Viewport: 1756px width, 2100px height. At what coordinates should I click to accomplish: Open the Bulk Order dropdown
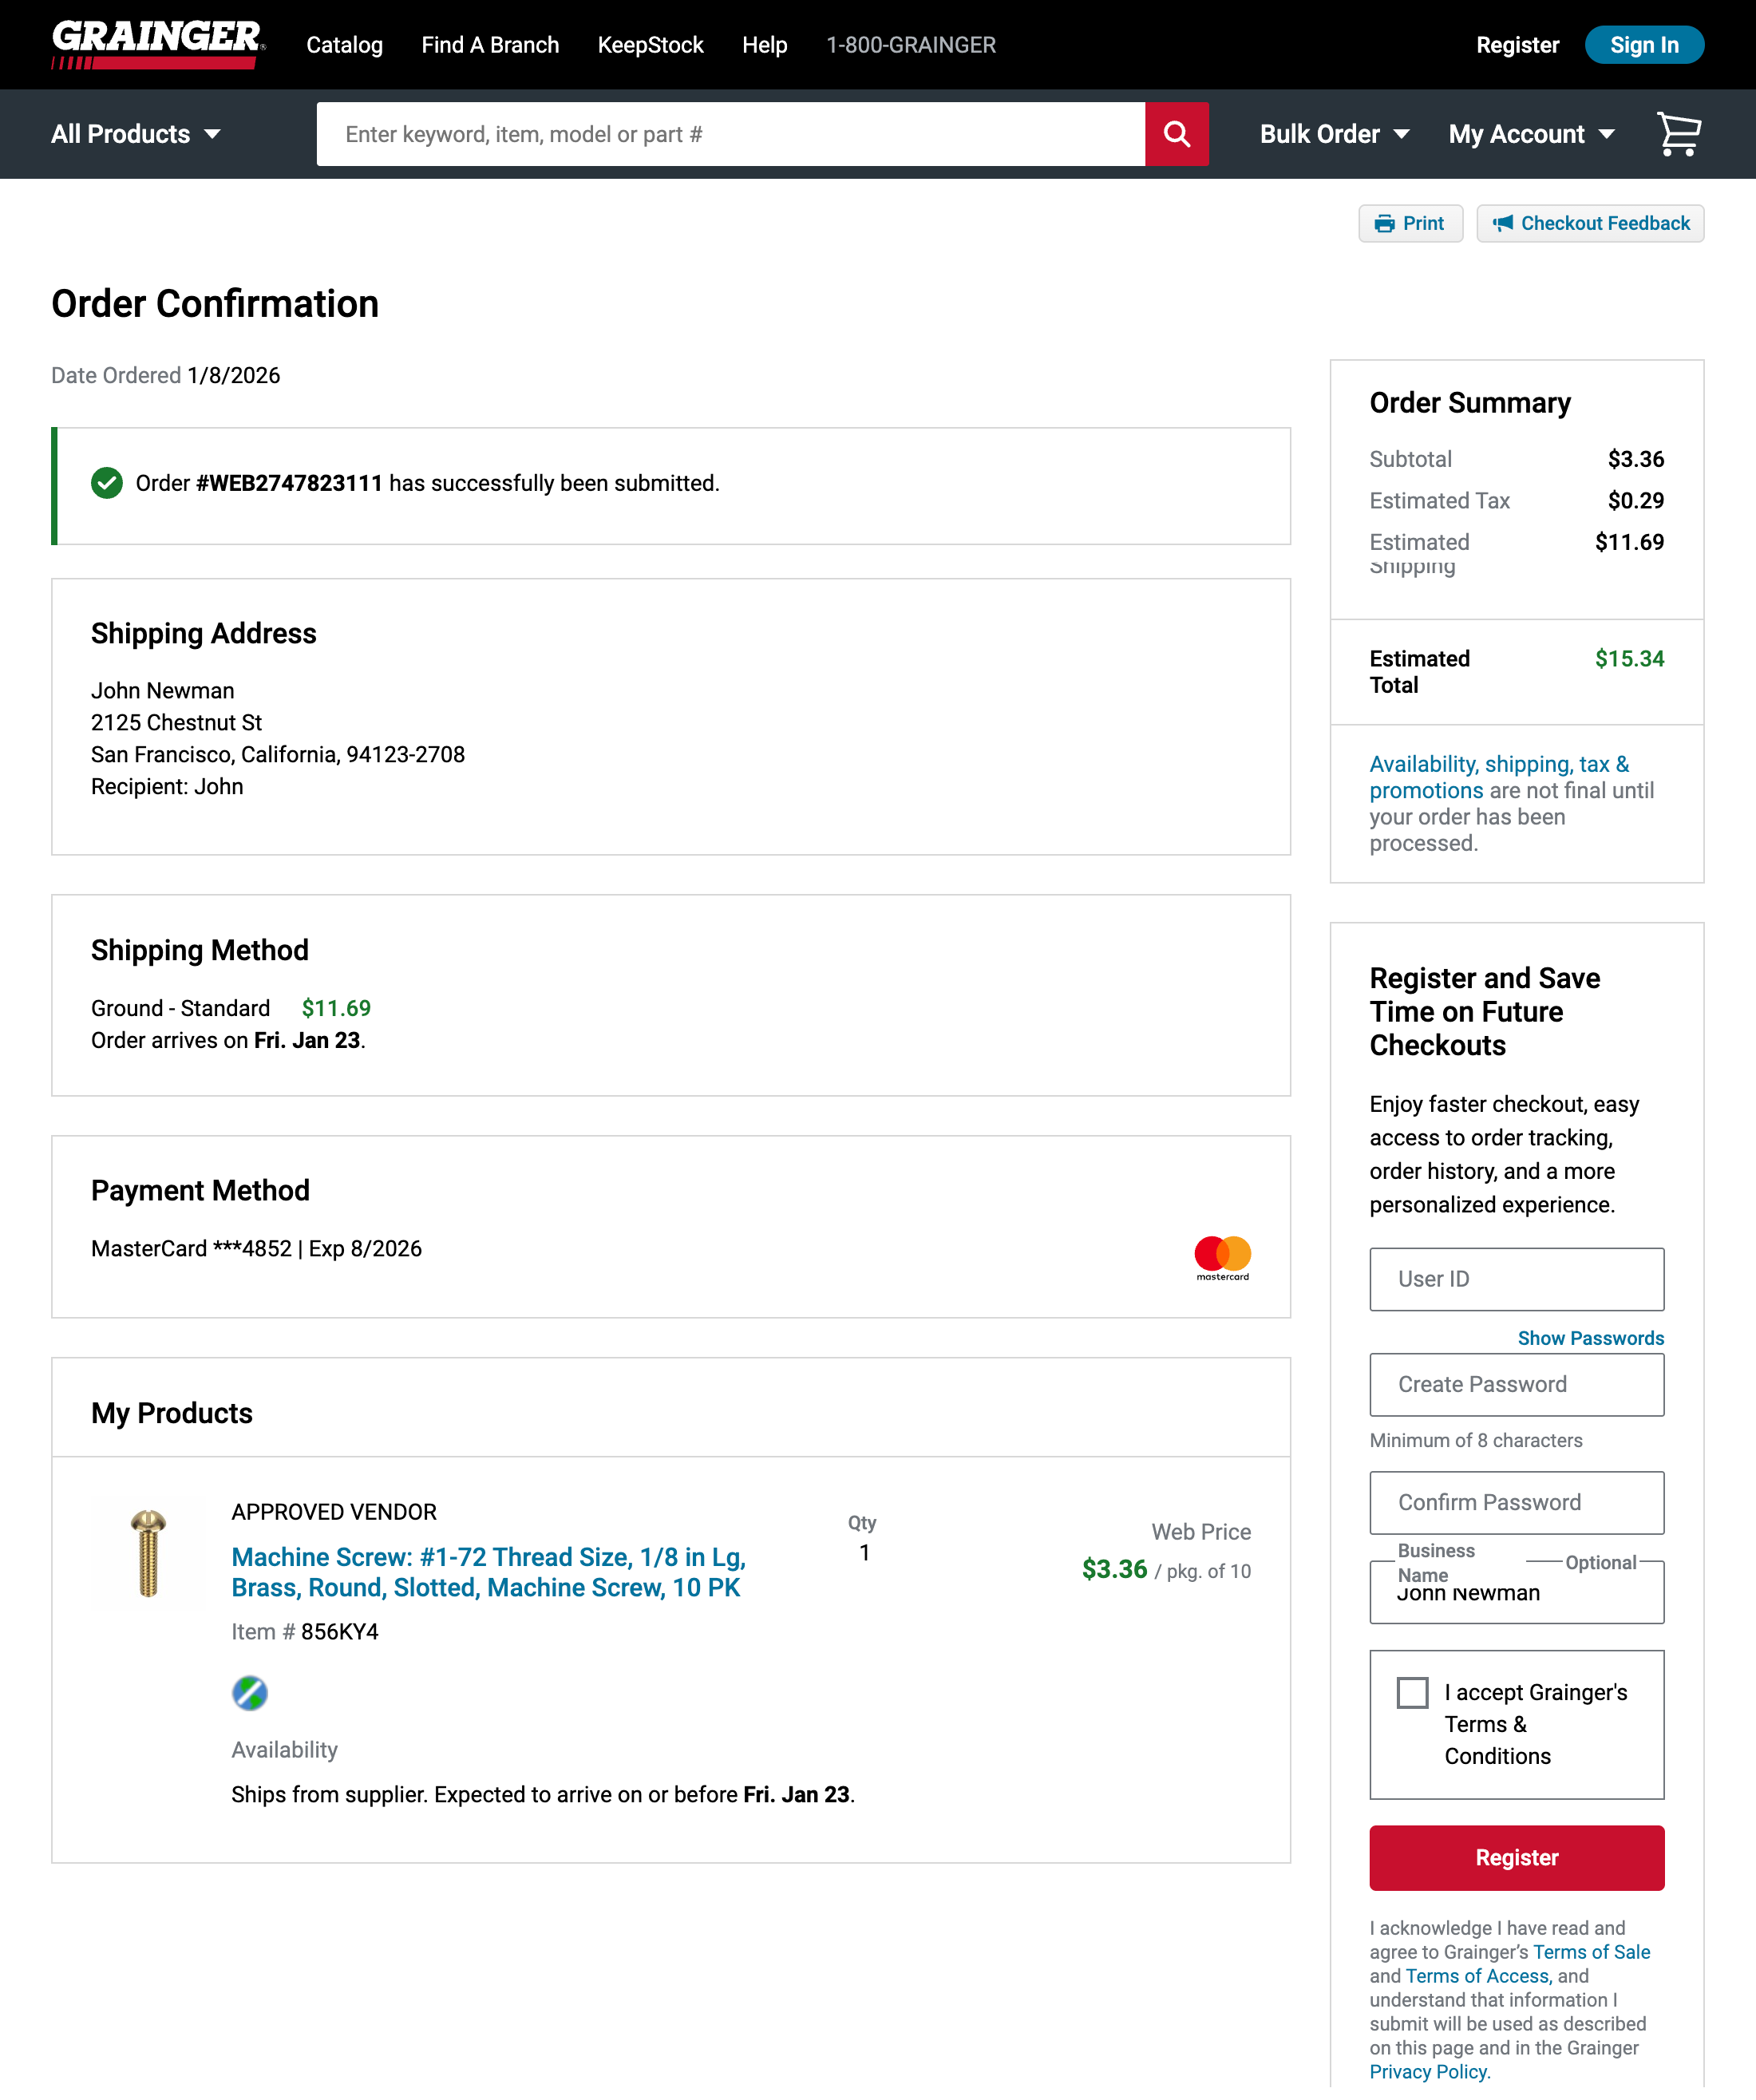point(1334,134)
